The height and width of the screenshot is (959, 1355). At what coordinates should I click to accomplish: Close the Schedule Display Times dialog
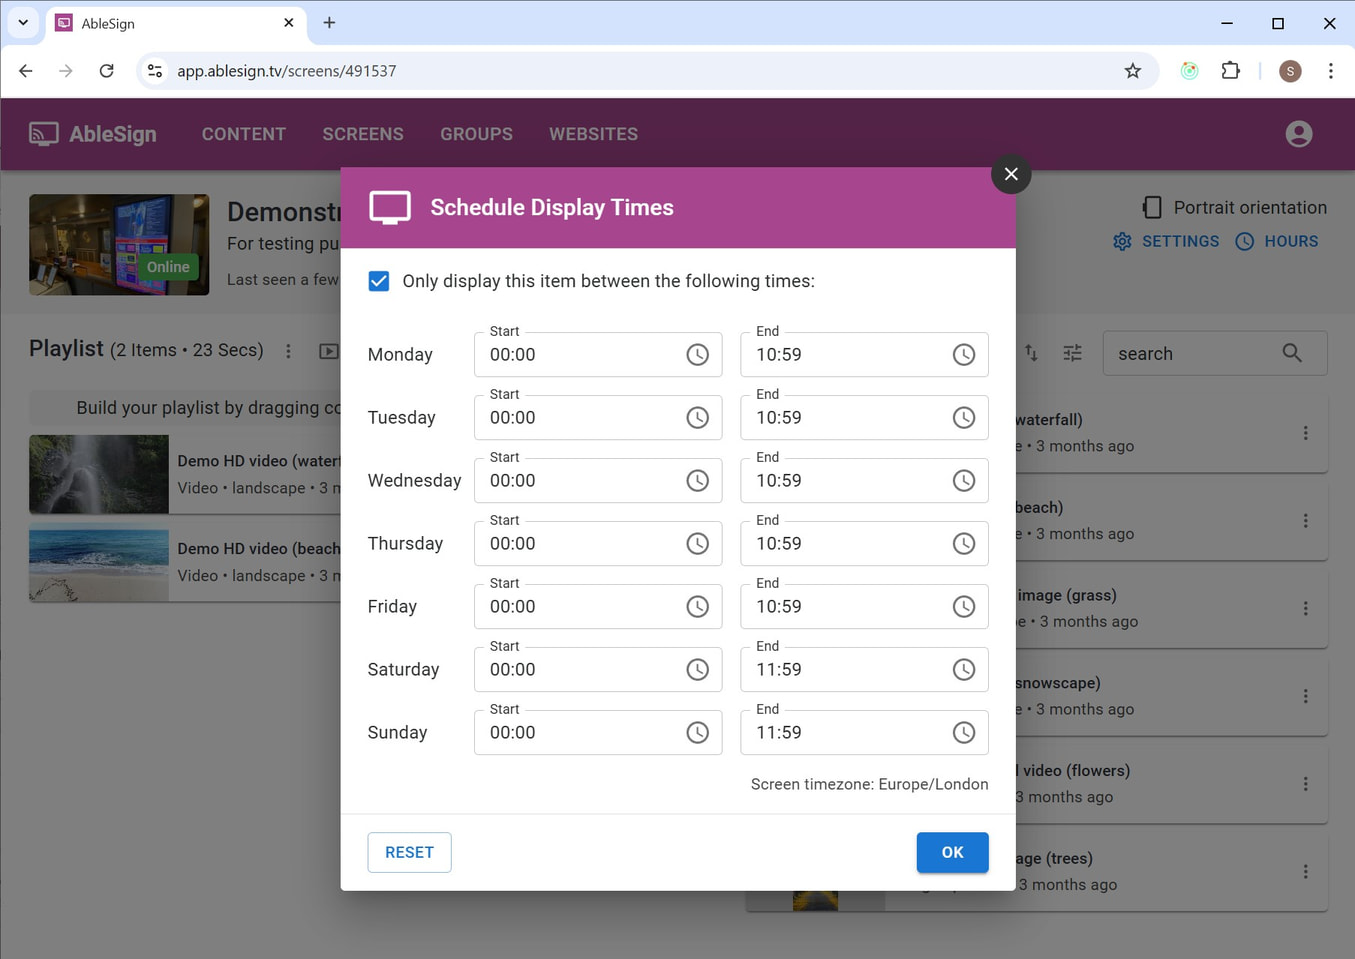point(1011,174)
